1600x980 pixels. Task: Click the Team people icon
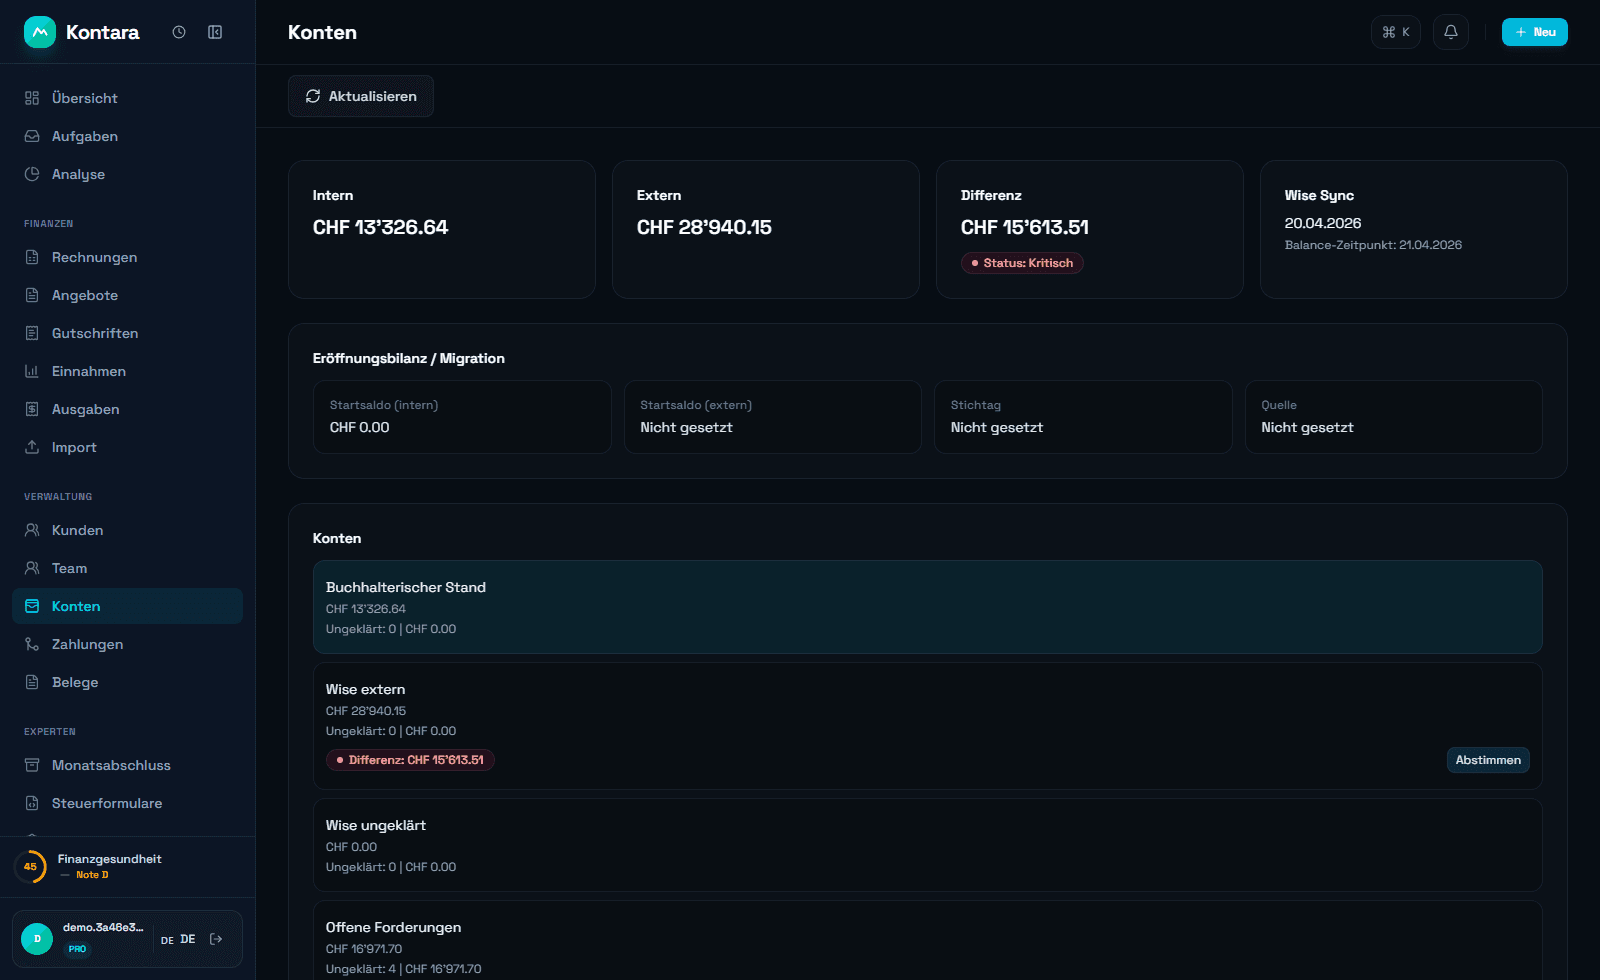click(x=32, y=568)
